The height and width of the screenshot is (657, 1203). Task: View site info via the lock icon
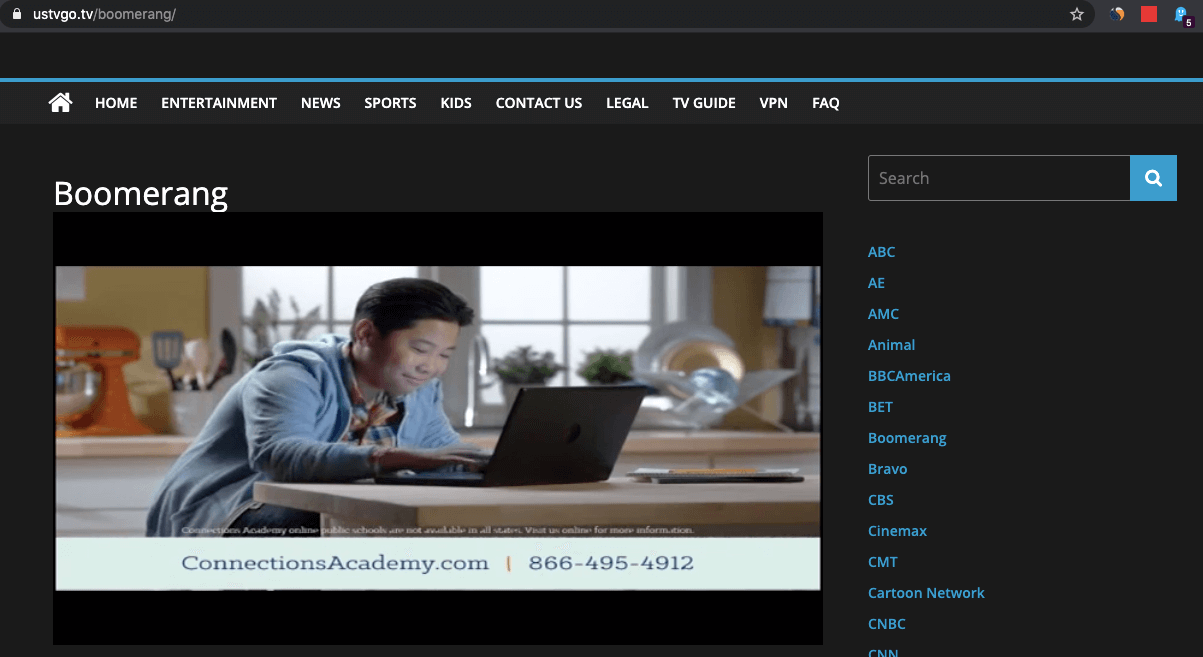[x=16, y=15]
